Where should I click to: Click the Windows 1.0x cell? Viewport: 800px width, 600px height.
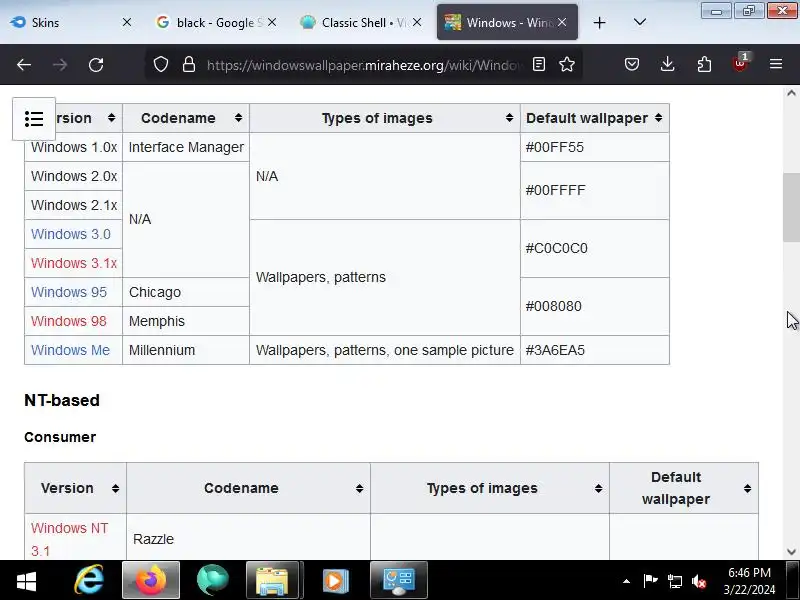pos(73,147)
